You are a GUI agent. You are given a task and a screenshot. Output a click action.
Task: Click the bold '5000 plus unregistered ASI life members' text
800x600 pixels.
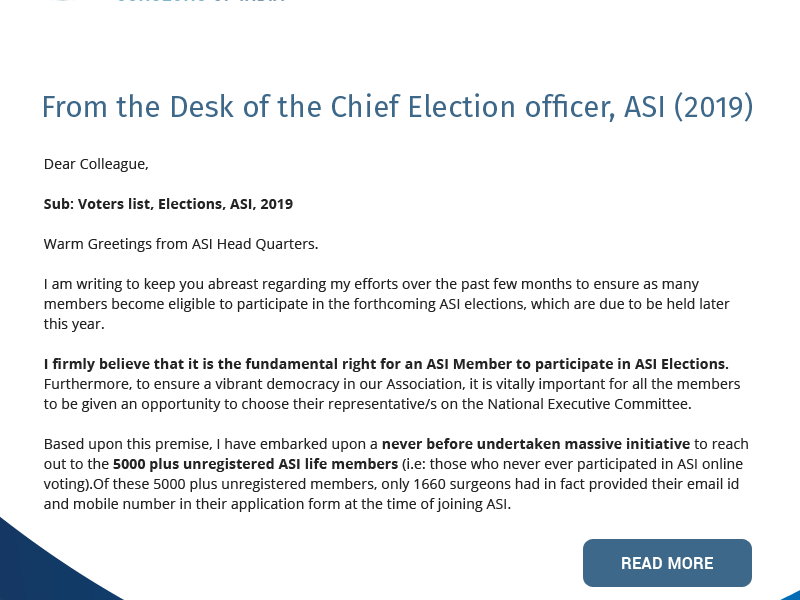click(x=255, y=464)
